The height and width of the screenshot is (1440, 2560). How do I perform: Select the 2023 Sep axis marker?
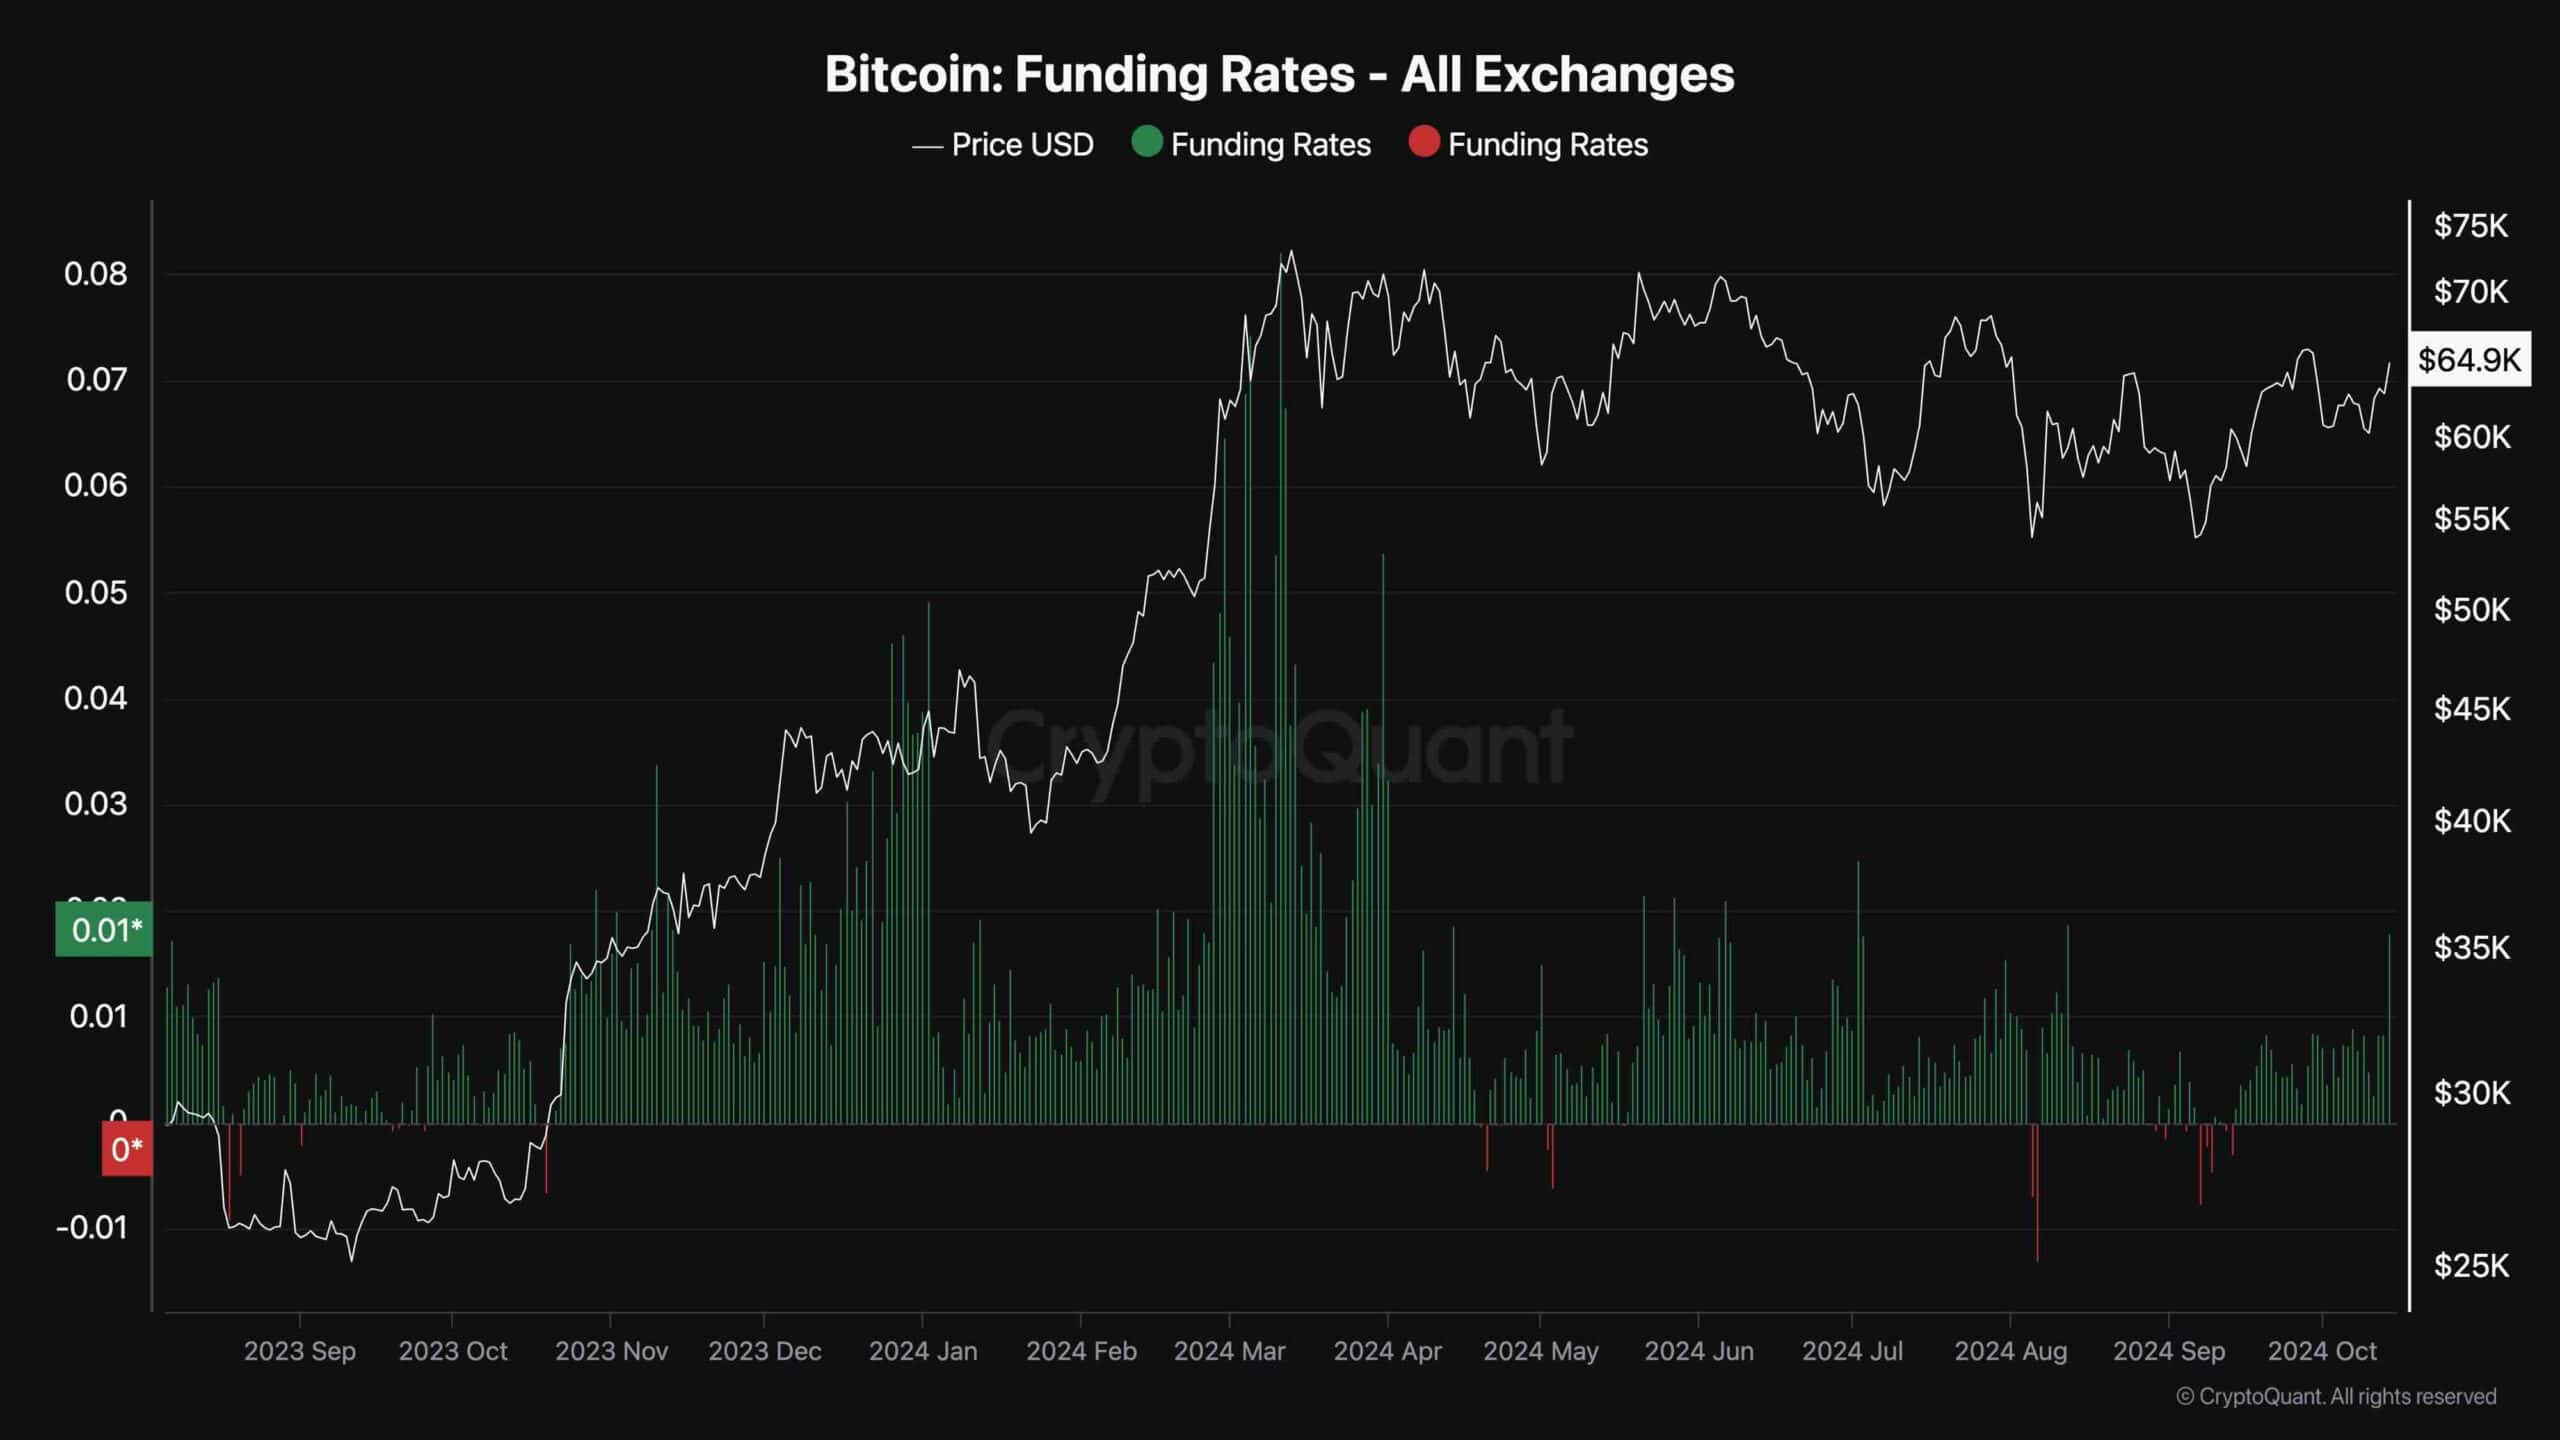(300, 1351)
